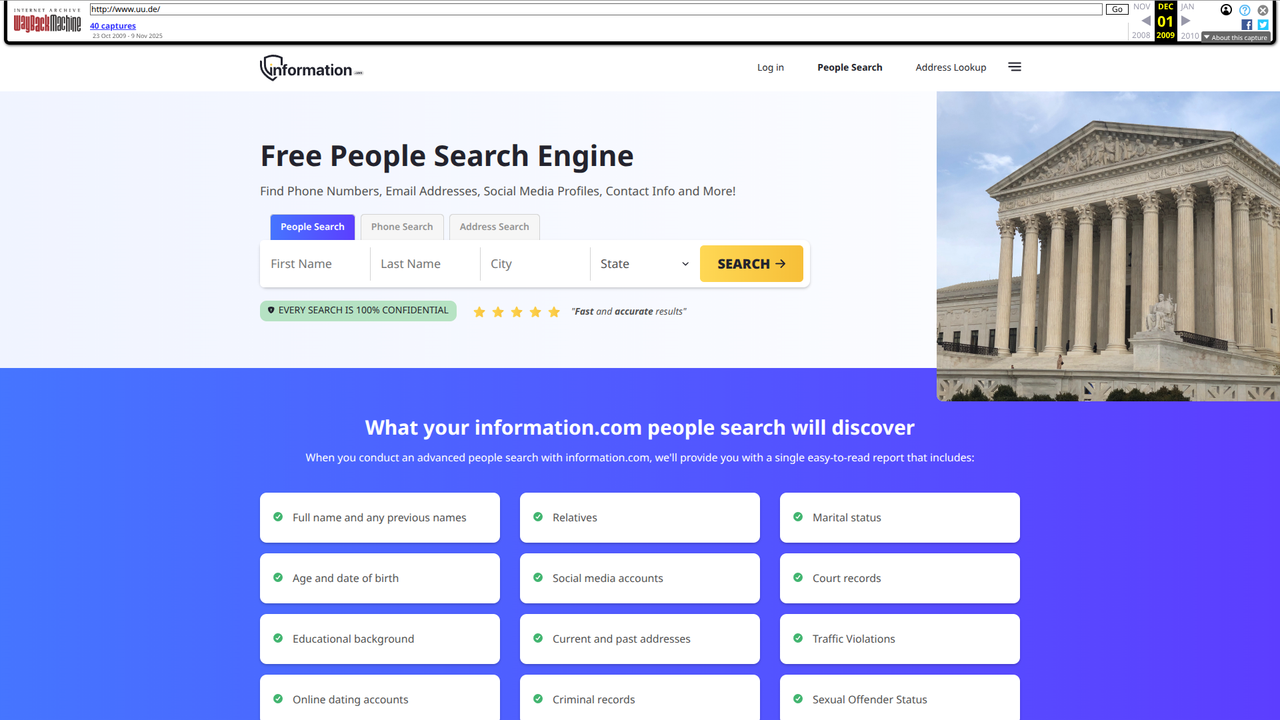The width and height of the screenshot is (1280, 720).
Task: Click the first gold rating star
Action: pos(479,312)
